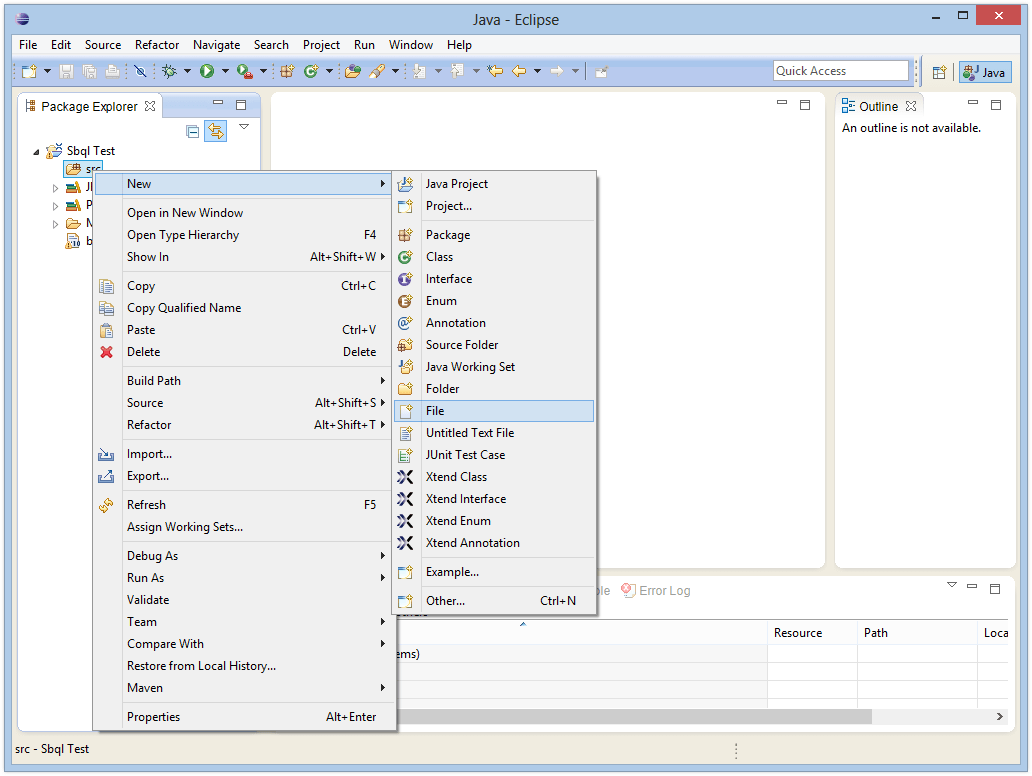Image resolution: width=1032 pixels, height=776 pixels.
Task: Click the New Java Package toolbar icon
Action: coord(287,71)
